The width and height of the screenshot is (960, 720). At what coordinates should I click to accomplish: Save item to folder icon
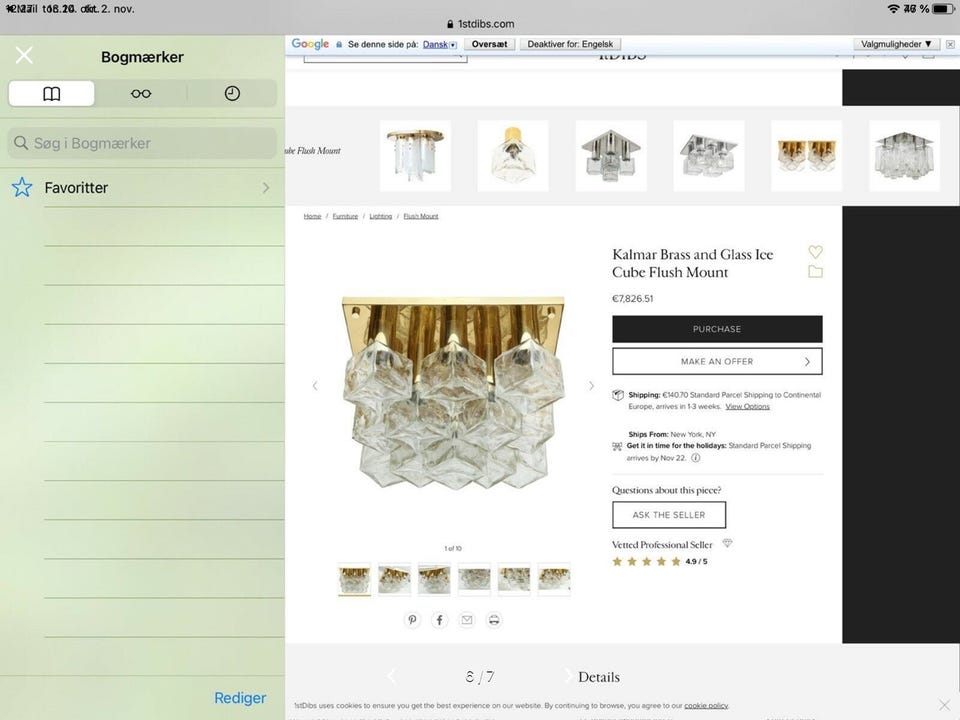click(816, 271)
